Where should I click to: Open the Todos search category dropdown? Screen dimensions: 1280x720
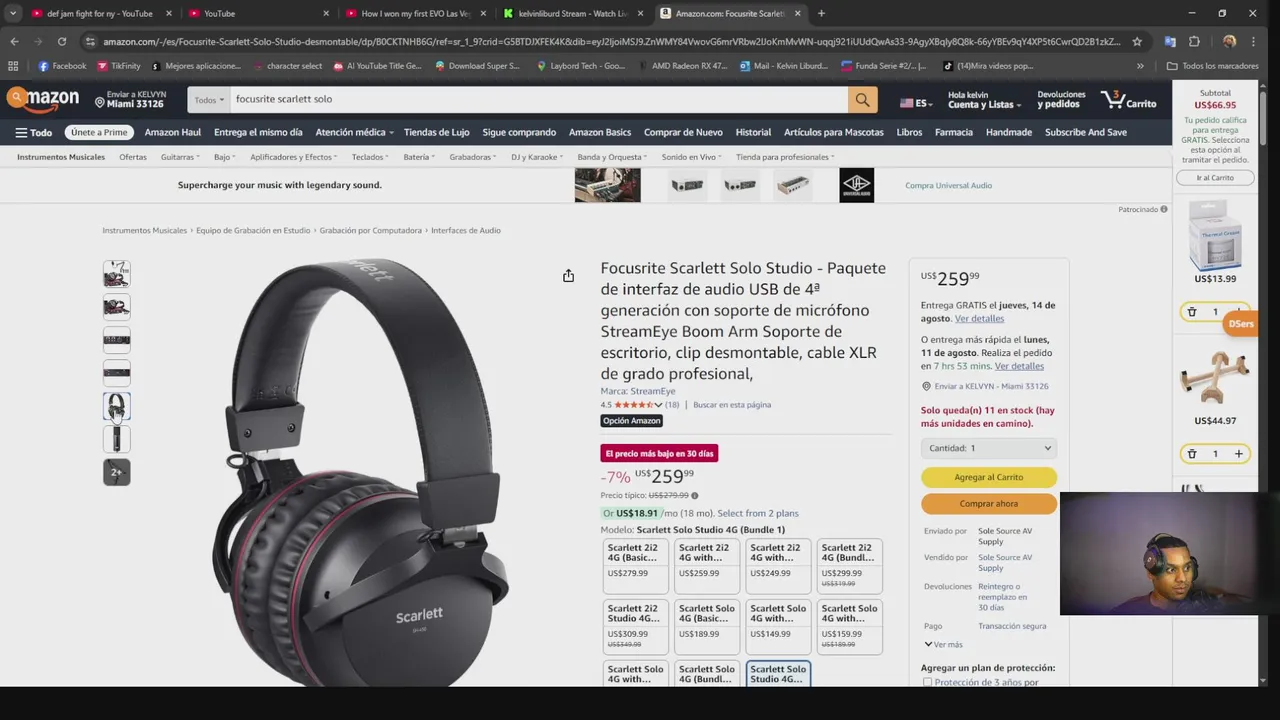tap(209, 100)
